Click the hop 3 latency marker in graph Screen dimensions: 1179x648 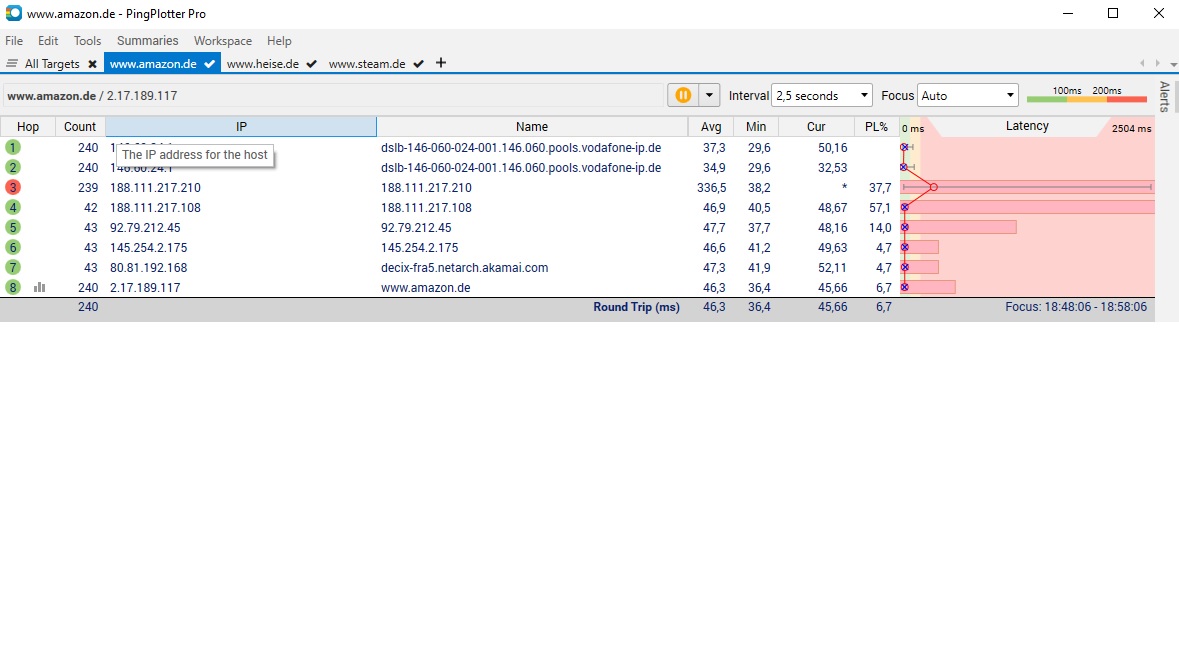point(933,187)
